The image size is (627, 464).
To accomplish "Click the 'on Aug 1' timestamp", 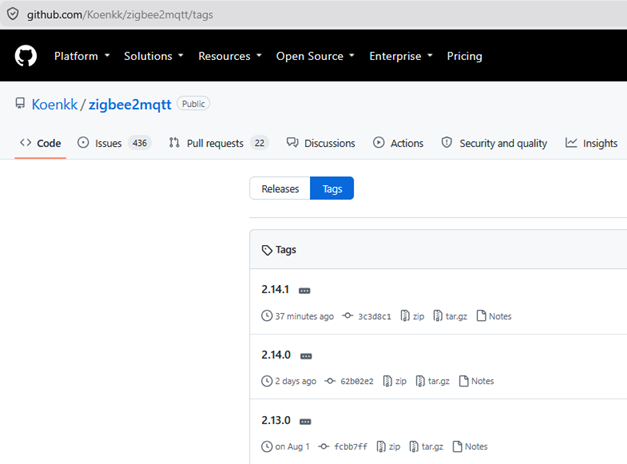I will pos(292,447).
